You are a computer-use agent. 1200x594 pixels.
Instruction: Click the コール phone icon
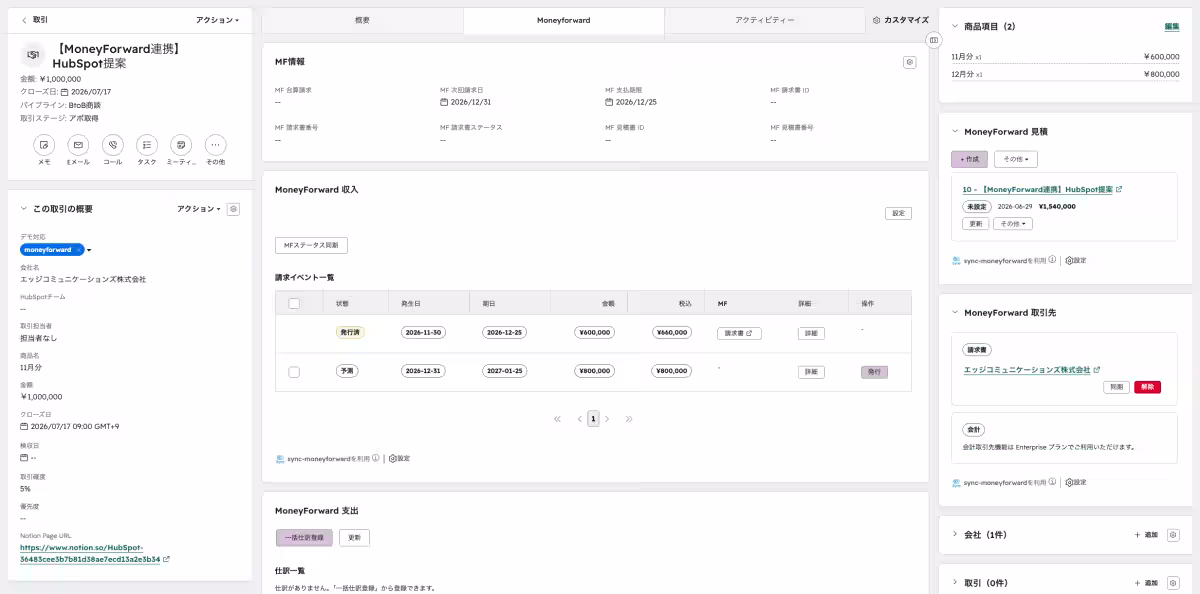112,145
